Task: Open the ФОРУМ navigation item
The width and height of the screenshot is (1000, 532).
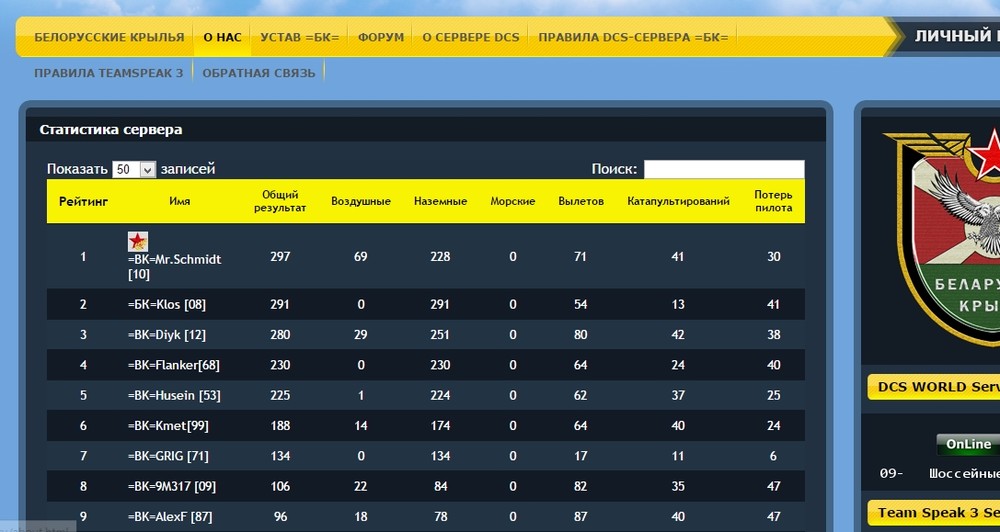Action: point(381,37)
